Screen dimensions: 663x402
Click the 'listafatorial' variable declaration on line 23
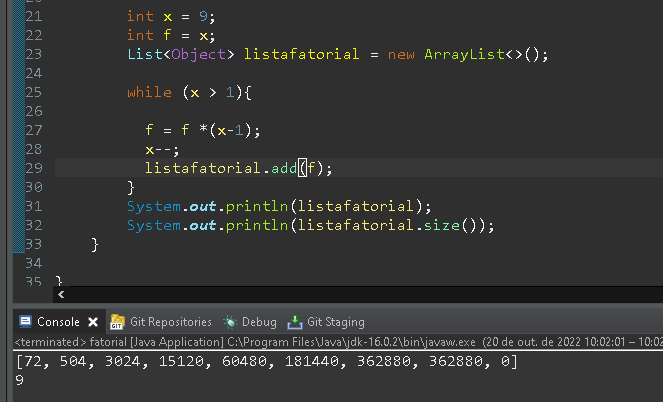pyautogui.click(x=301, y=54)
